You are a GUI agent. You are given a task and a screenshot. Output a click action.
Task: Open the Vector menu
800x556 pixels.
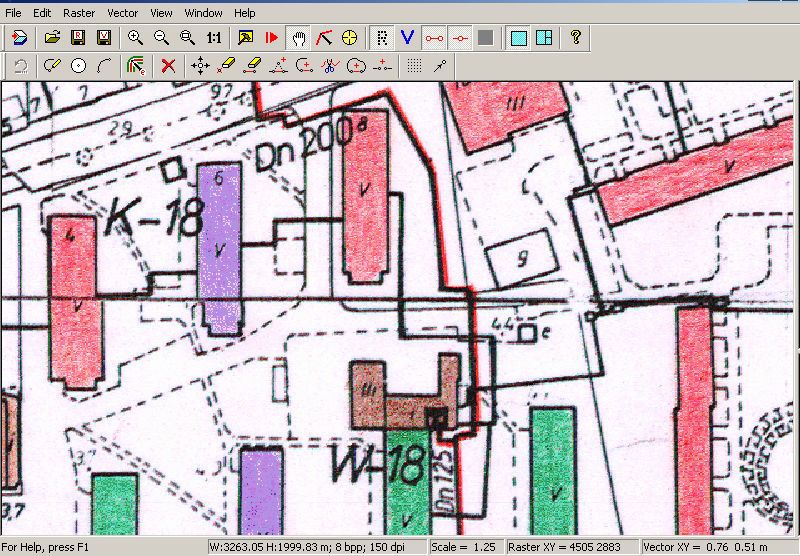pos(123,13)
